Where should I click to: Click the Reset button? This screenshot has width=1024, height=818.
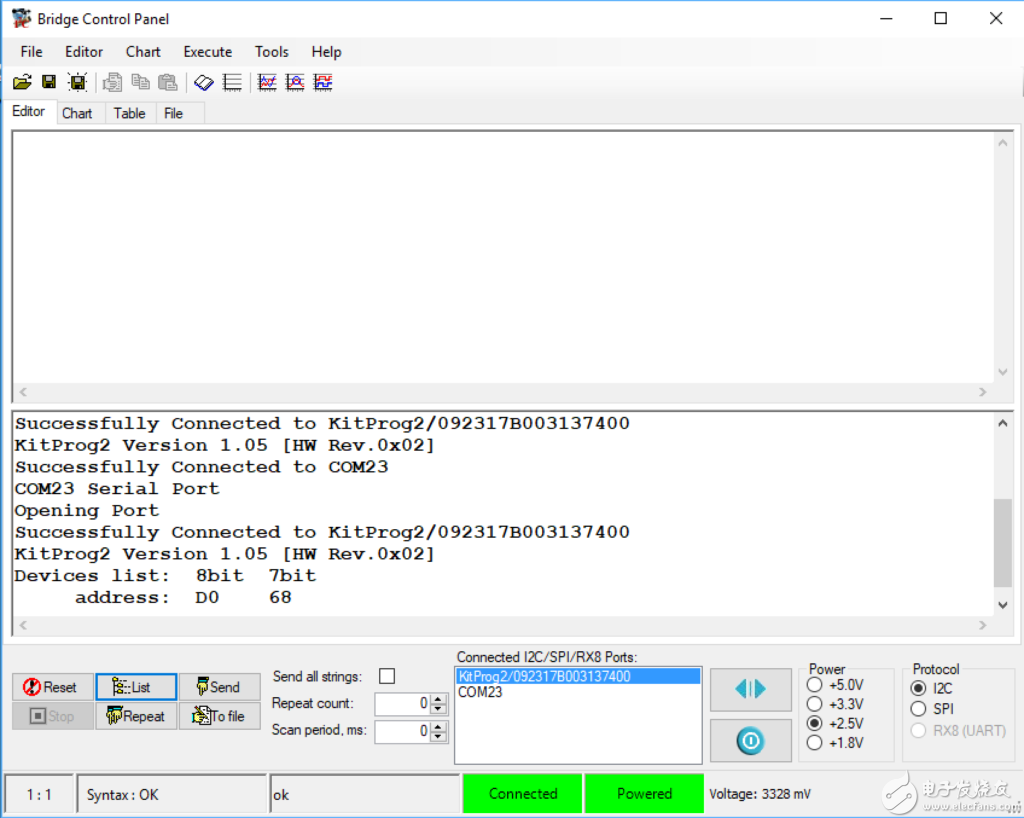pyautogui.click(x=52, y=687)
